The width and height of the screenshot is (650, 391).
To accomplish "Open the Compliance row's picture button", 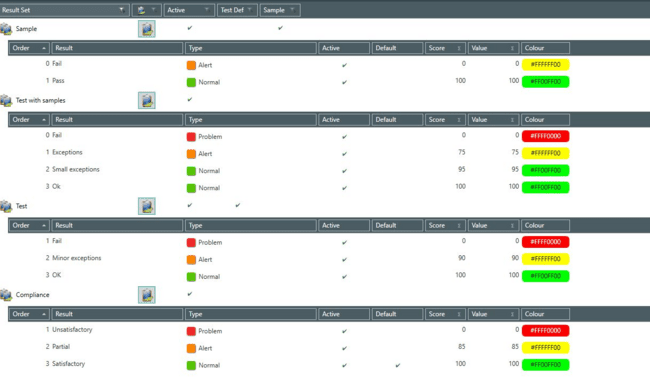I will click(147, 295).
